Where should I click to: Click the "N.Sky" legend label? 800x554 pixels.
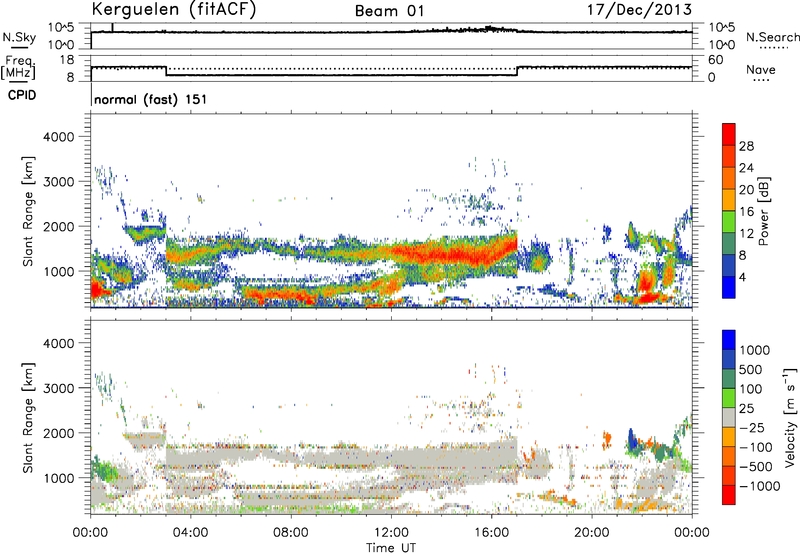click(19, 37)
